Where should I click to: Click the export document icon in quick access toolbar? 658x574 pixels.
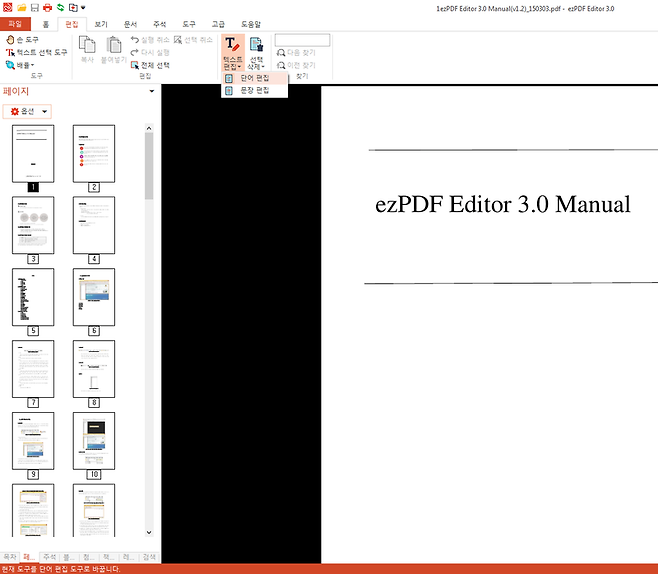(73, 8)
